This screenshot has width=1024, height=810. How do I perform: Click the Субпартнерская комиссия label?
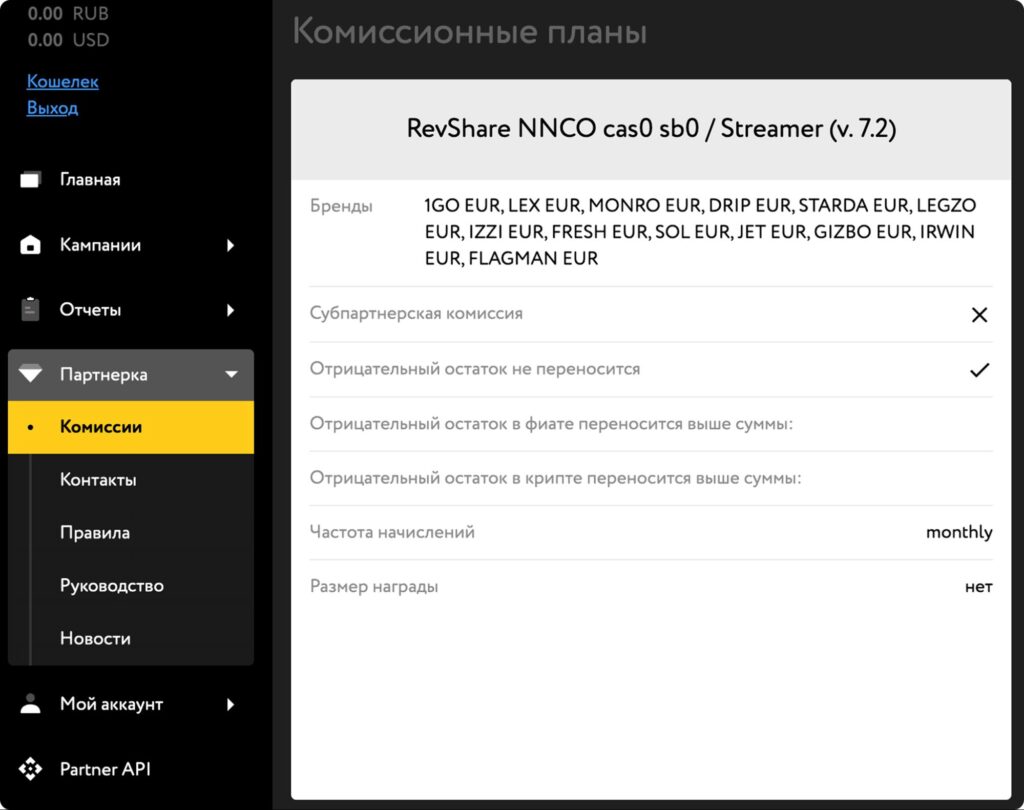[x=416, y=314]
